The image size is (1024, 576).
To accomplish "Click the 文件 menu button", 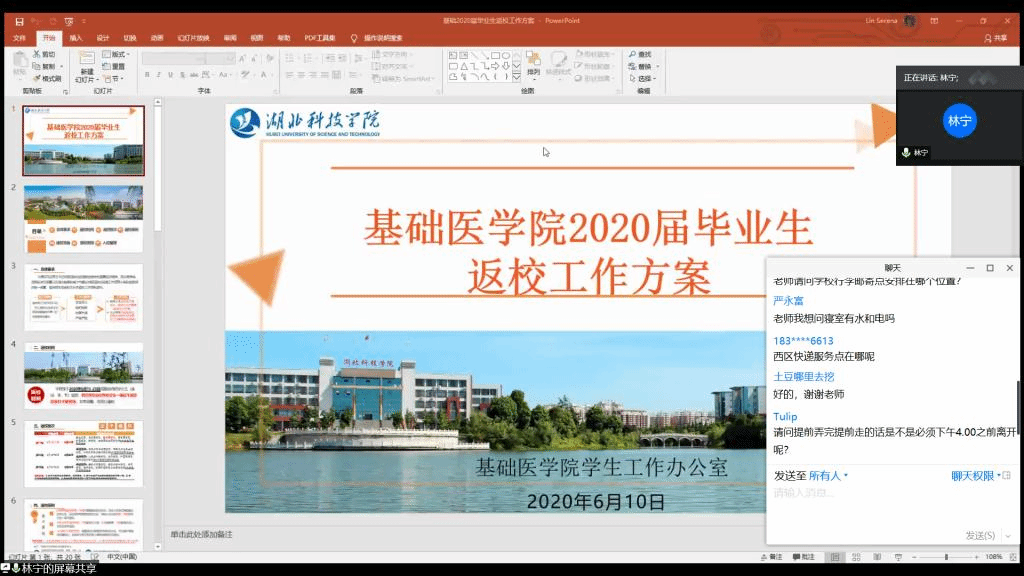I will click(19, 38).
